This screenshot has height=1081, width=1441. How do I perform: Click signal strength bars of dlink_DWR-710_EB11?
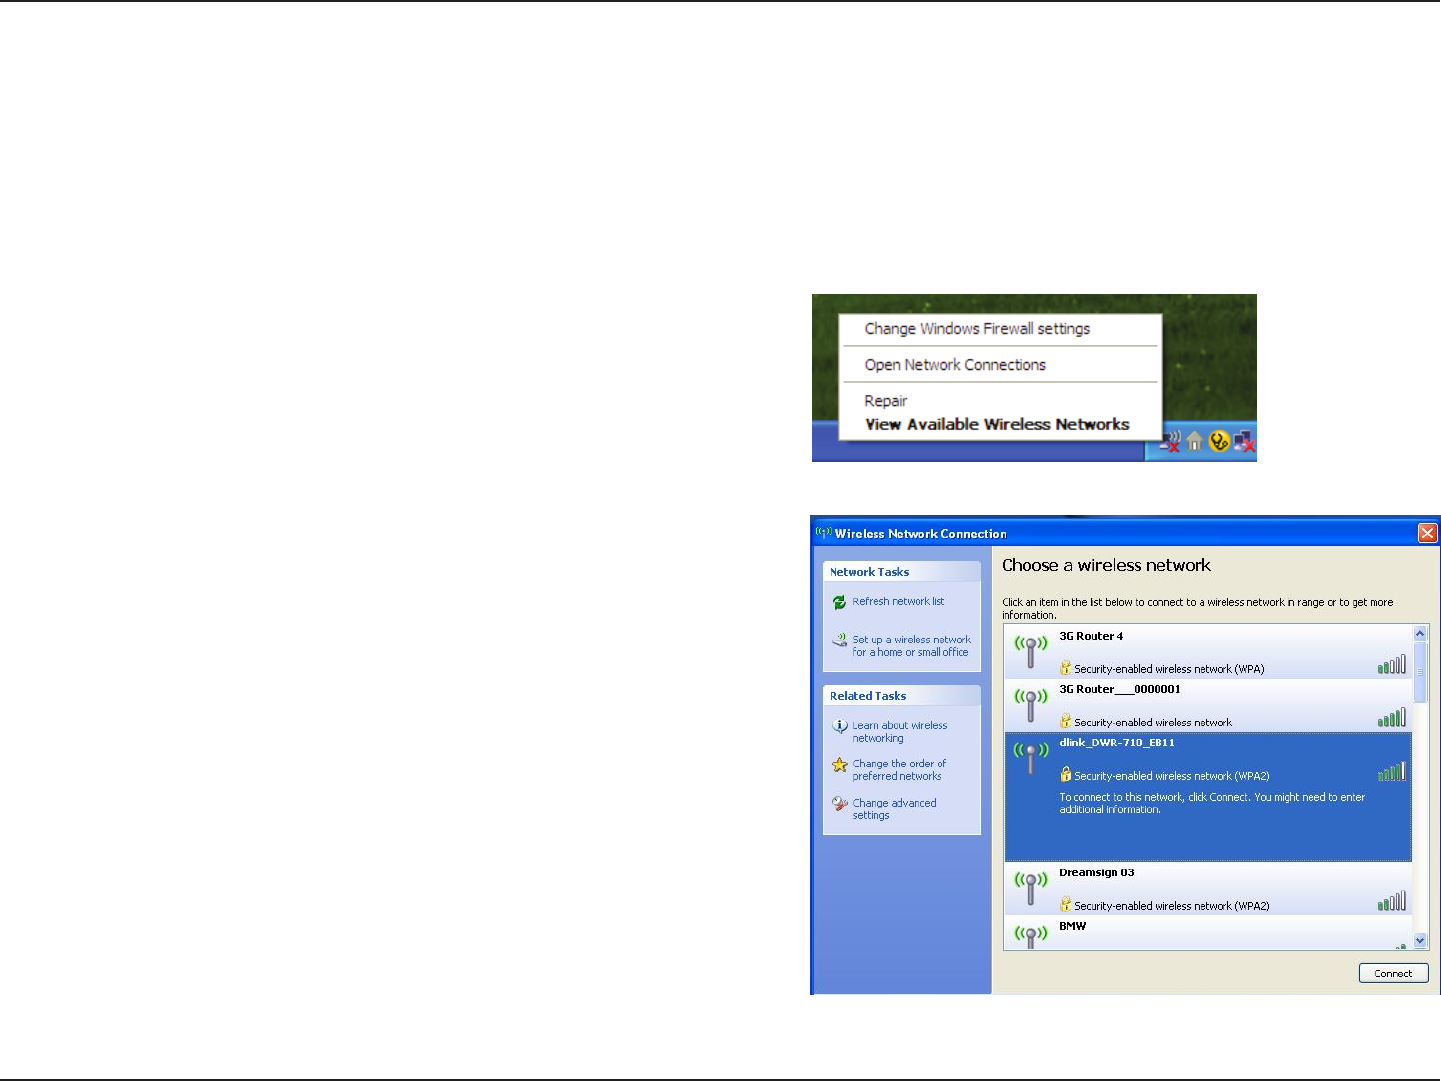click(x=1392, y=771)
